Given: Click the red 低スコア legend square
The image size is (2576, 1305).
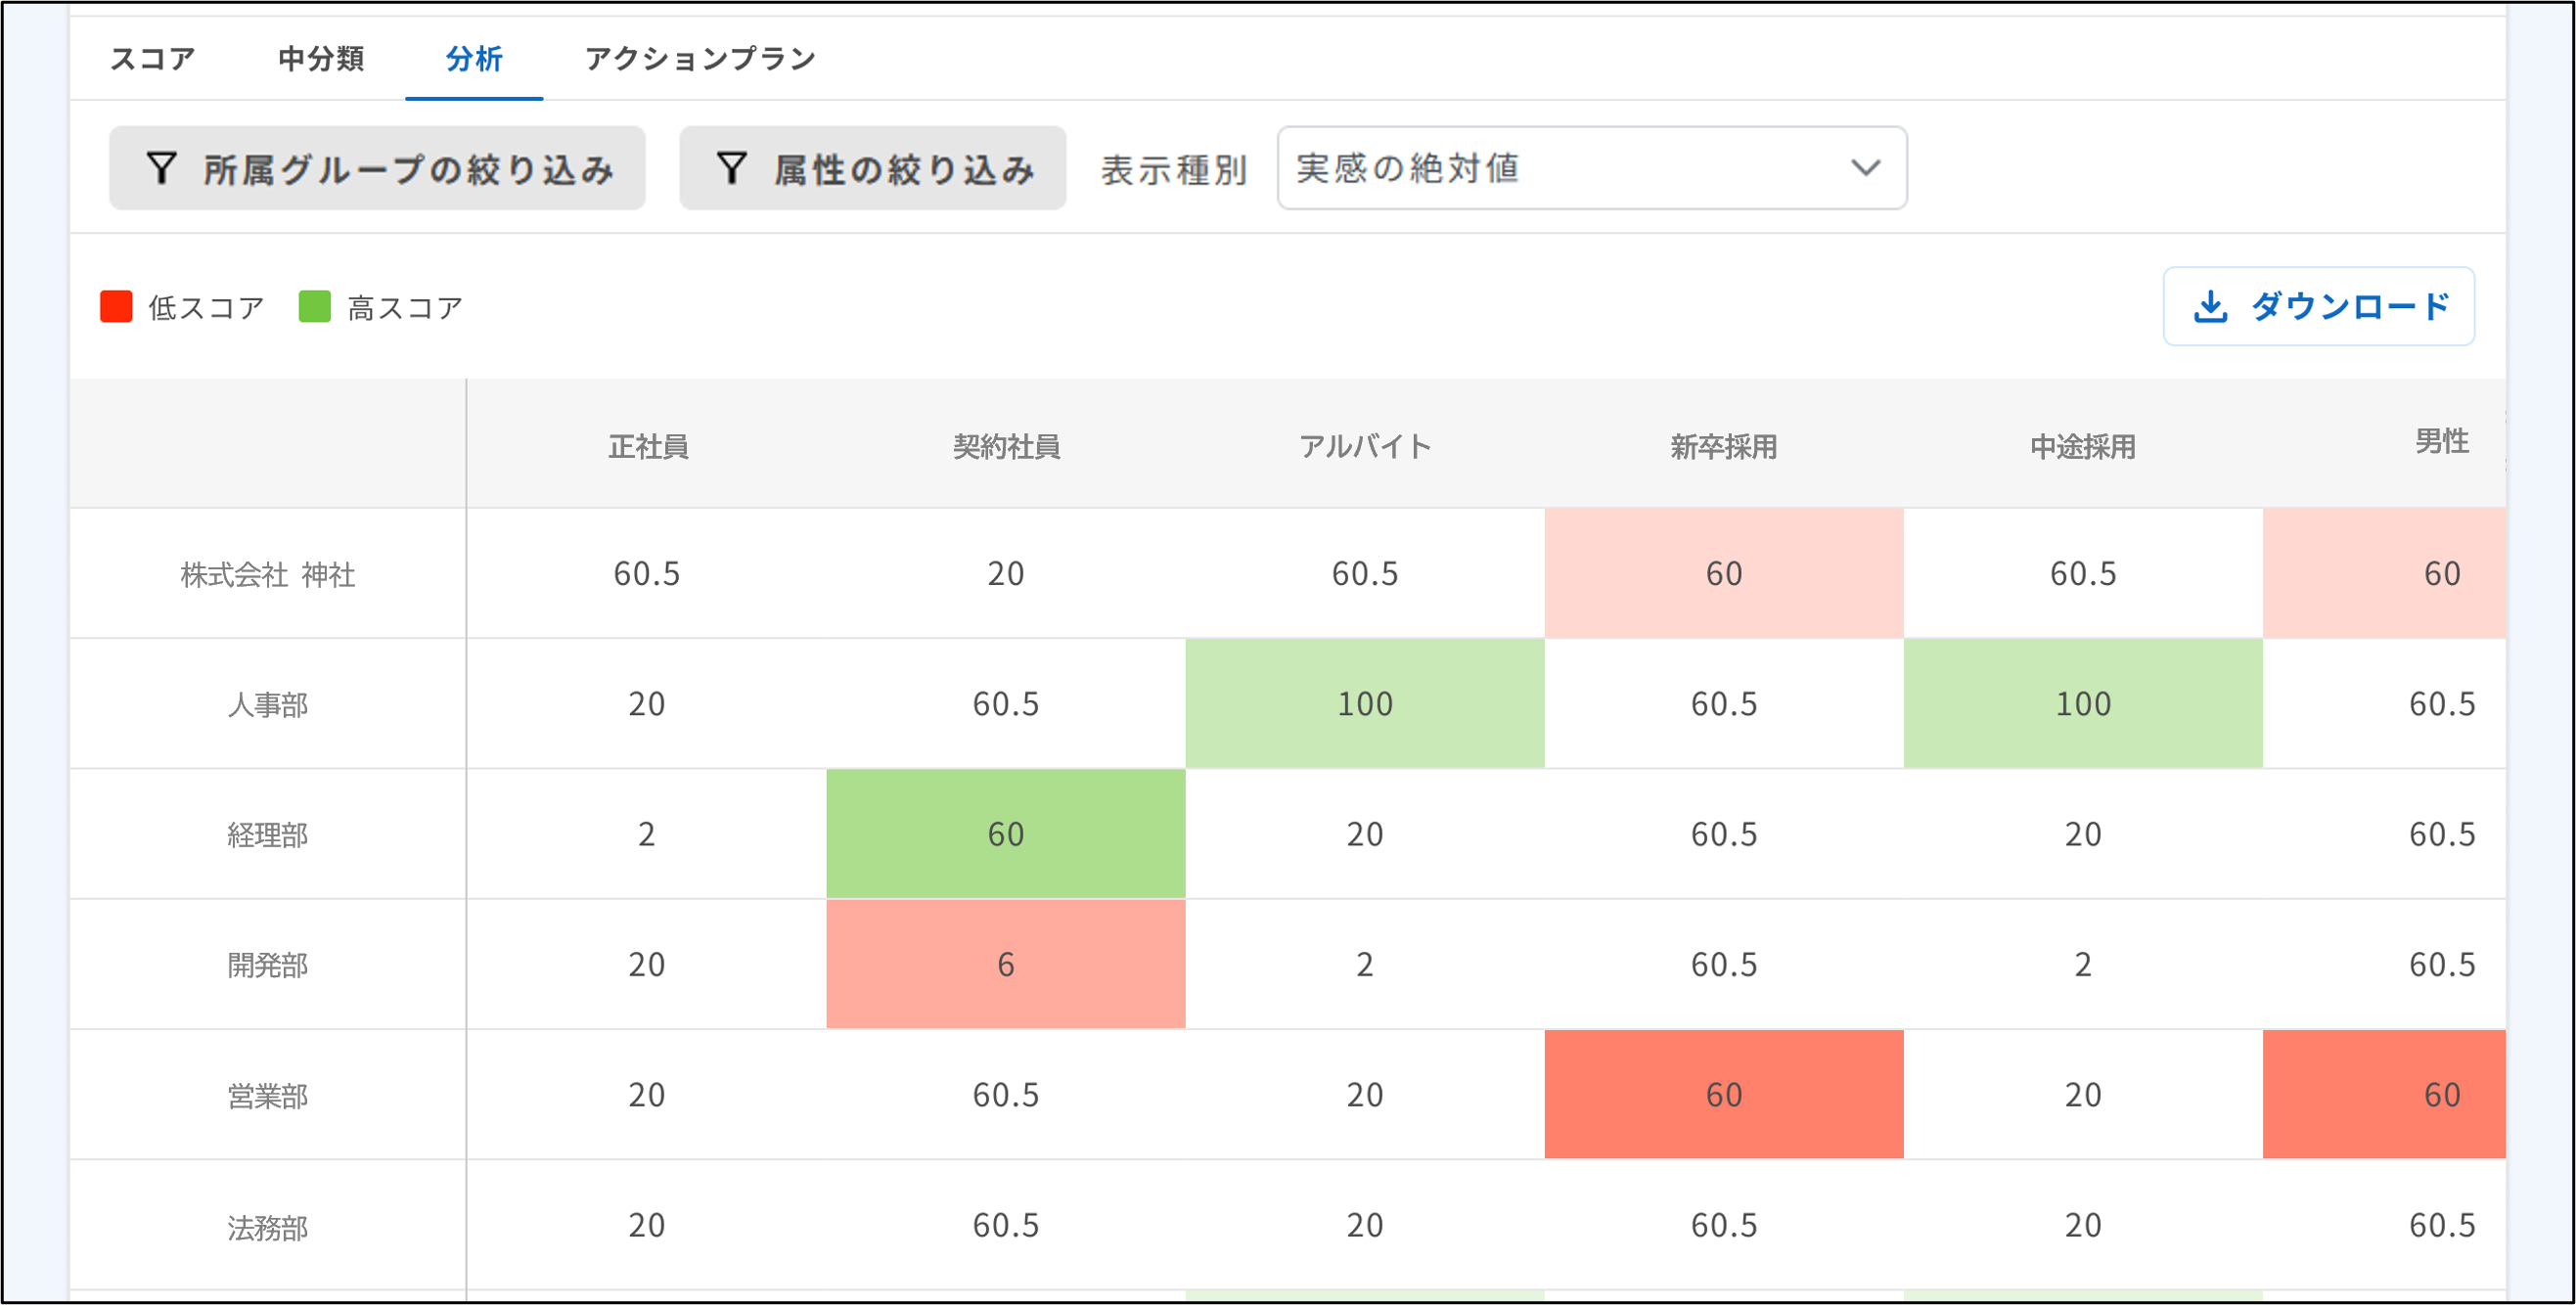Looking at the screenshot, I should point(117,307).
